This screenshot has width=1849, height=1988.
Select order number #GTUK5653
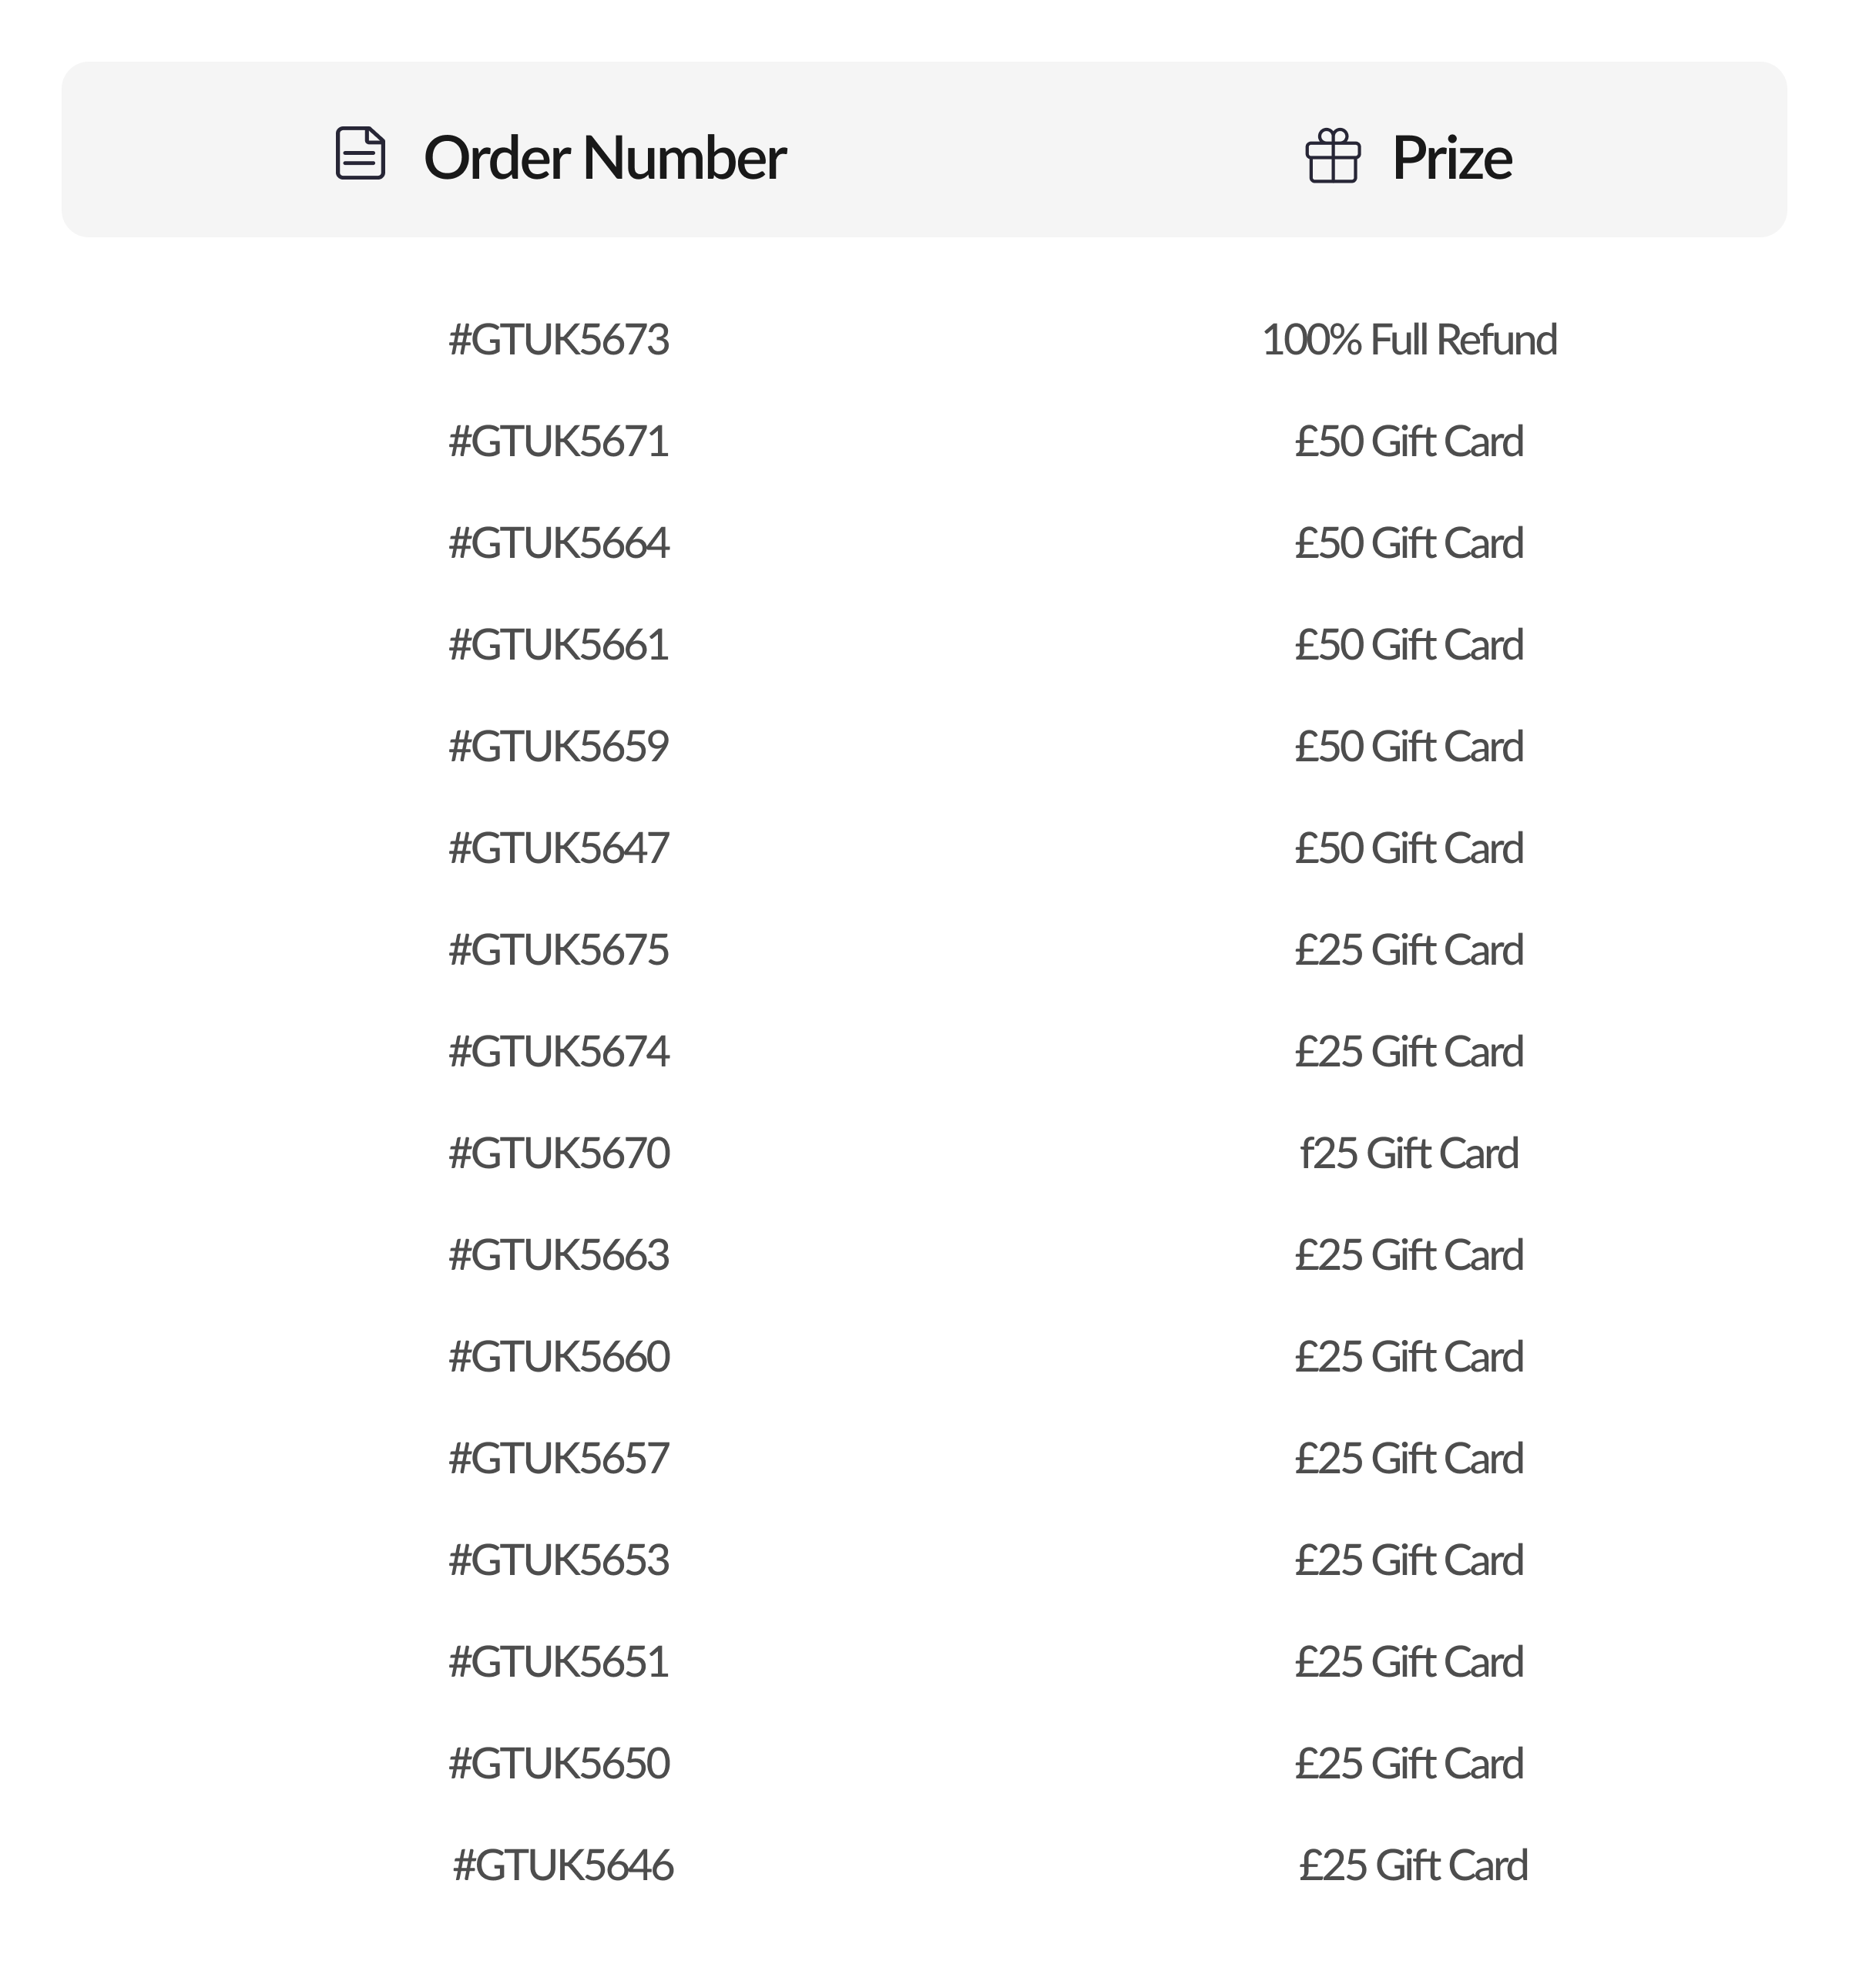pos(559,1560)
